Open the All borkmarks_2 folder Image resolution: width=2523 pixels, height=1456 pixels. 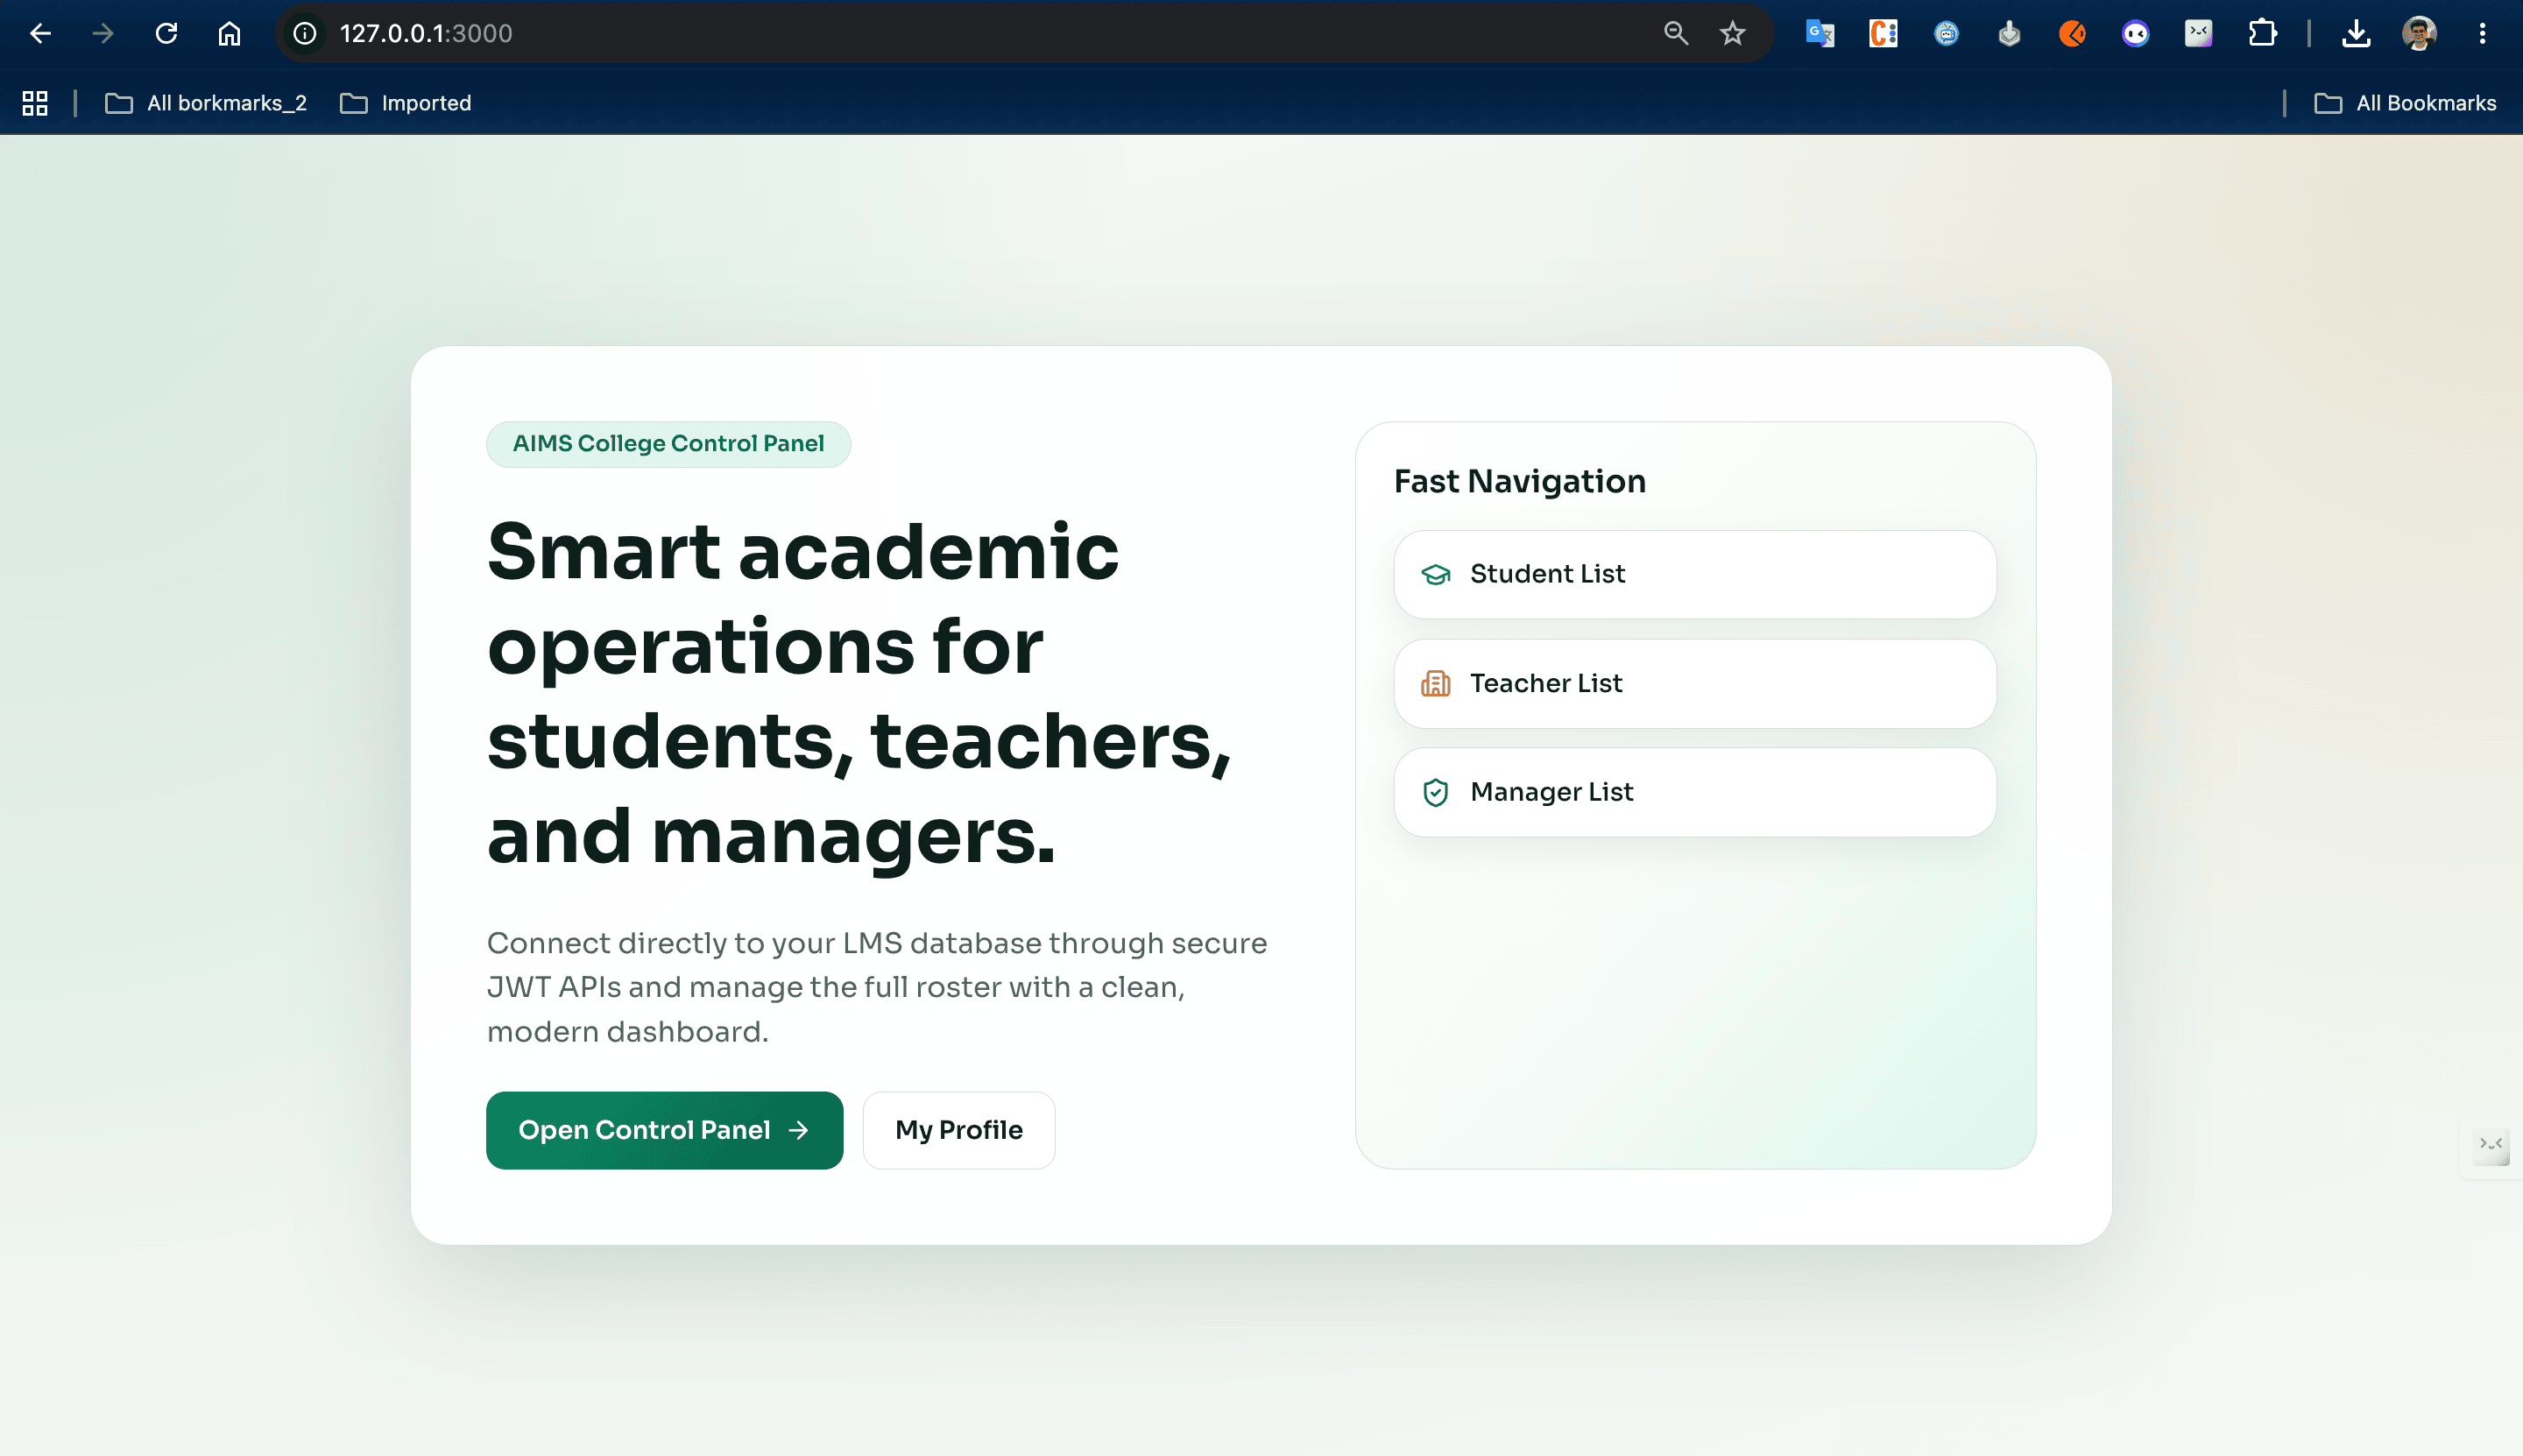click(206, 103)
